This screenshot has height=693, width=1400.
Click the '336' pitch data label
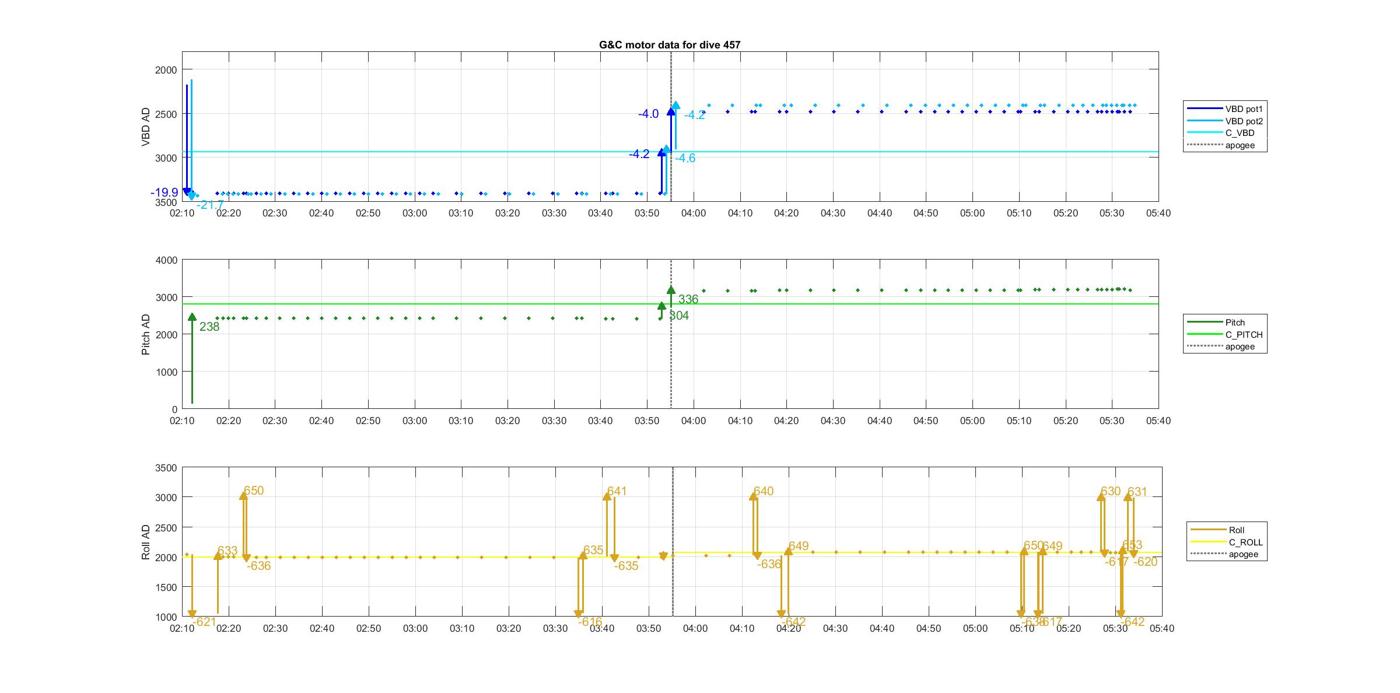[688, 300]
